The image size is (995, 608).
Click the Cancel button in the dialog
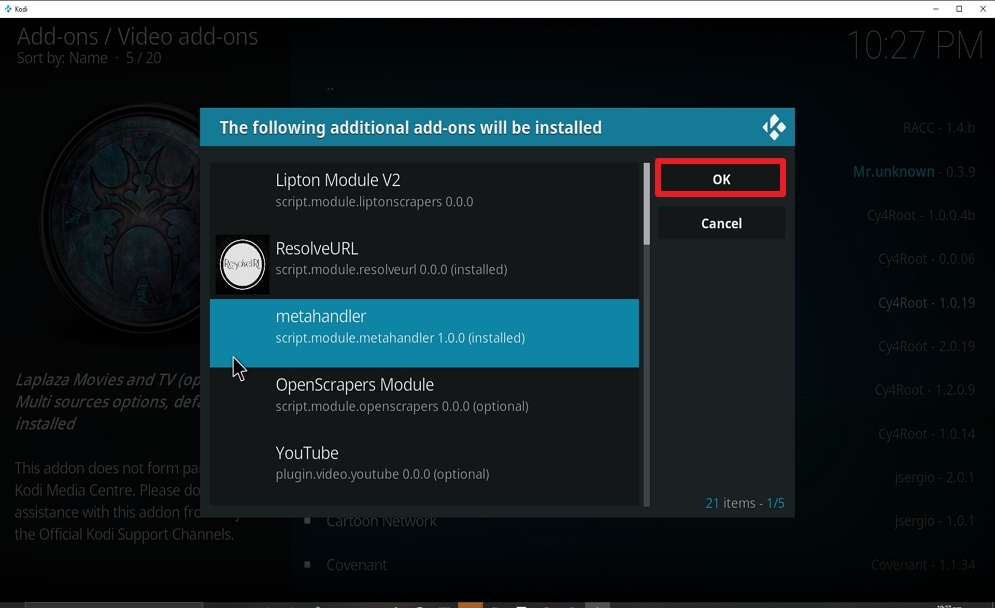tap(721, 223)
